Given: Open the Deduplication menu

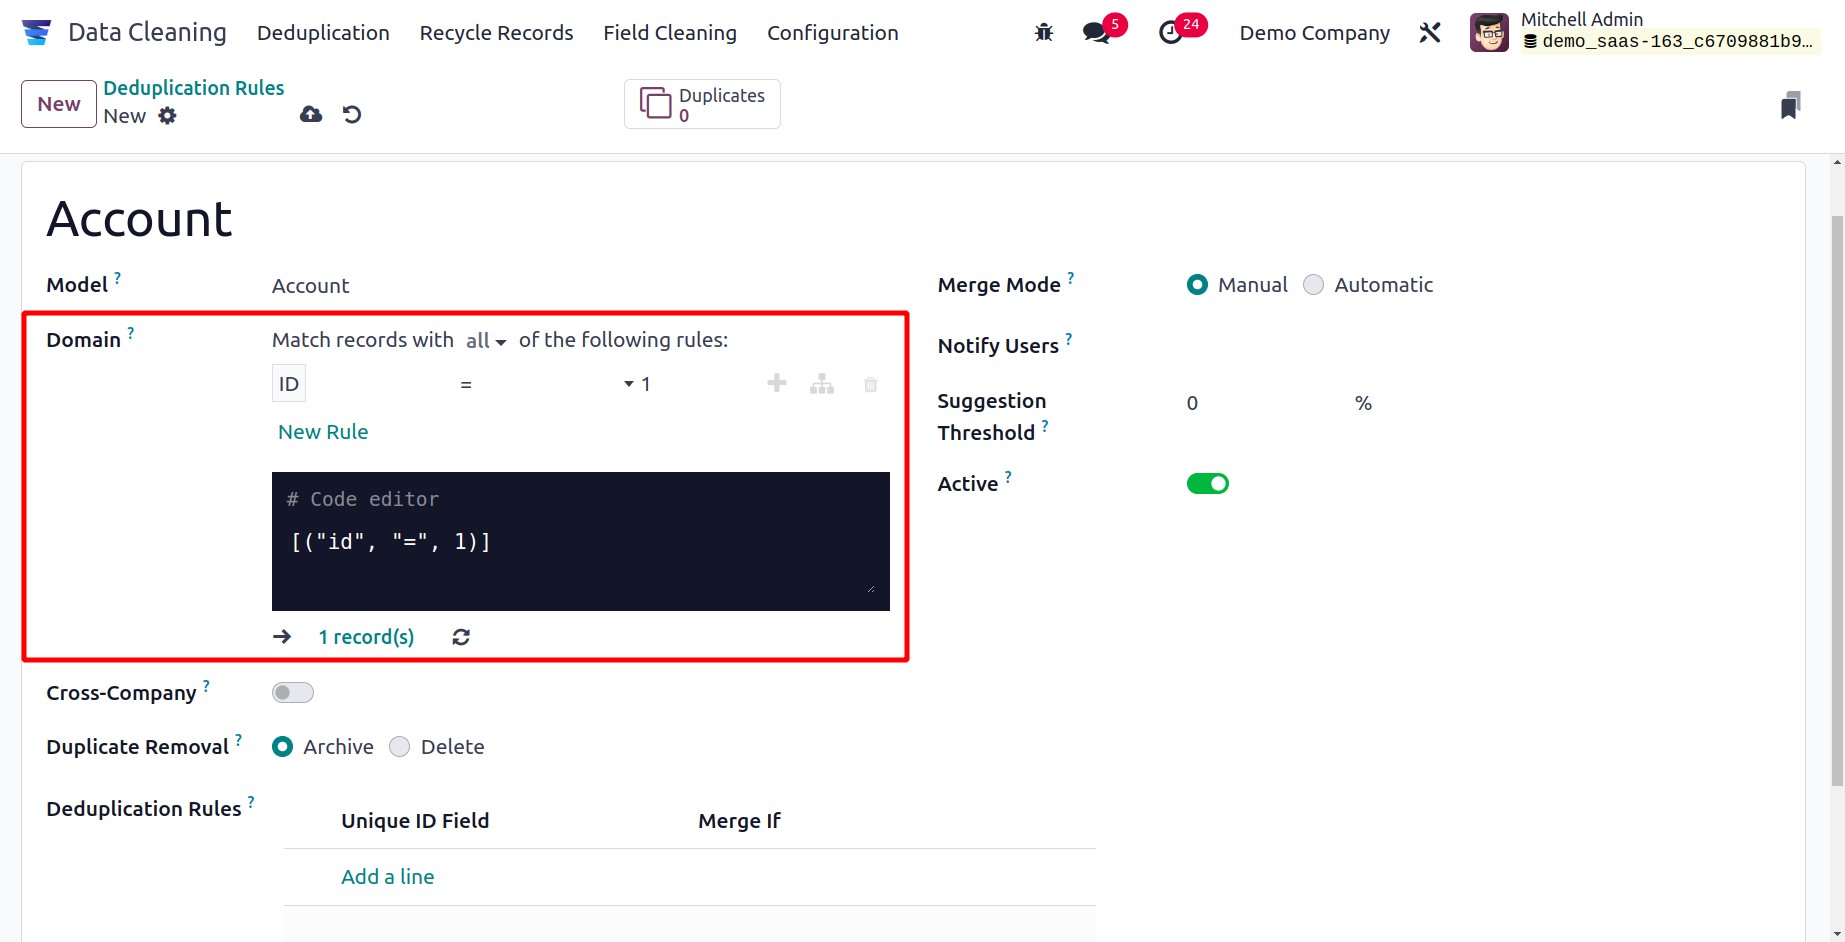Looking at the screenshot, I should tap(323, 33).
